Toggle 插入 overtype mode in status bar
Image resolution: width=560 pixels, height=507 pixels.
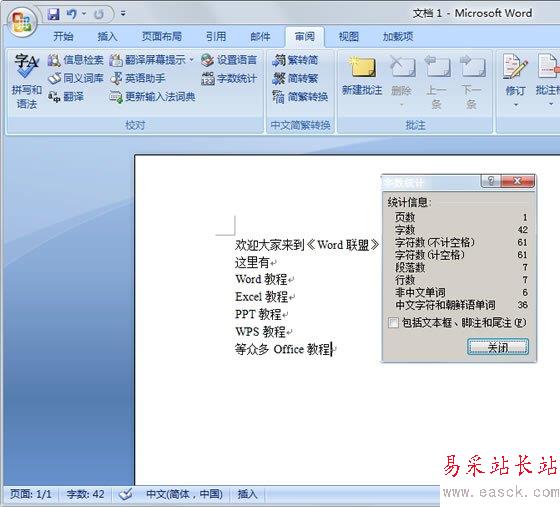coord(247,494)
